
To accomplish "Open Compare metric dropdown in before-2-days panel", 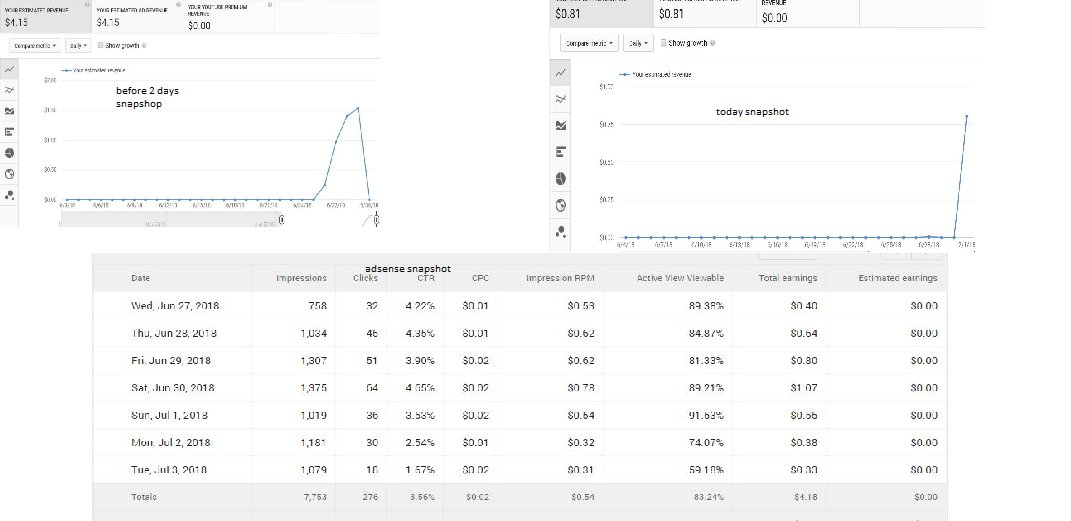I will [x=35, y=46].
